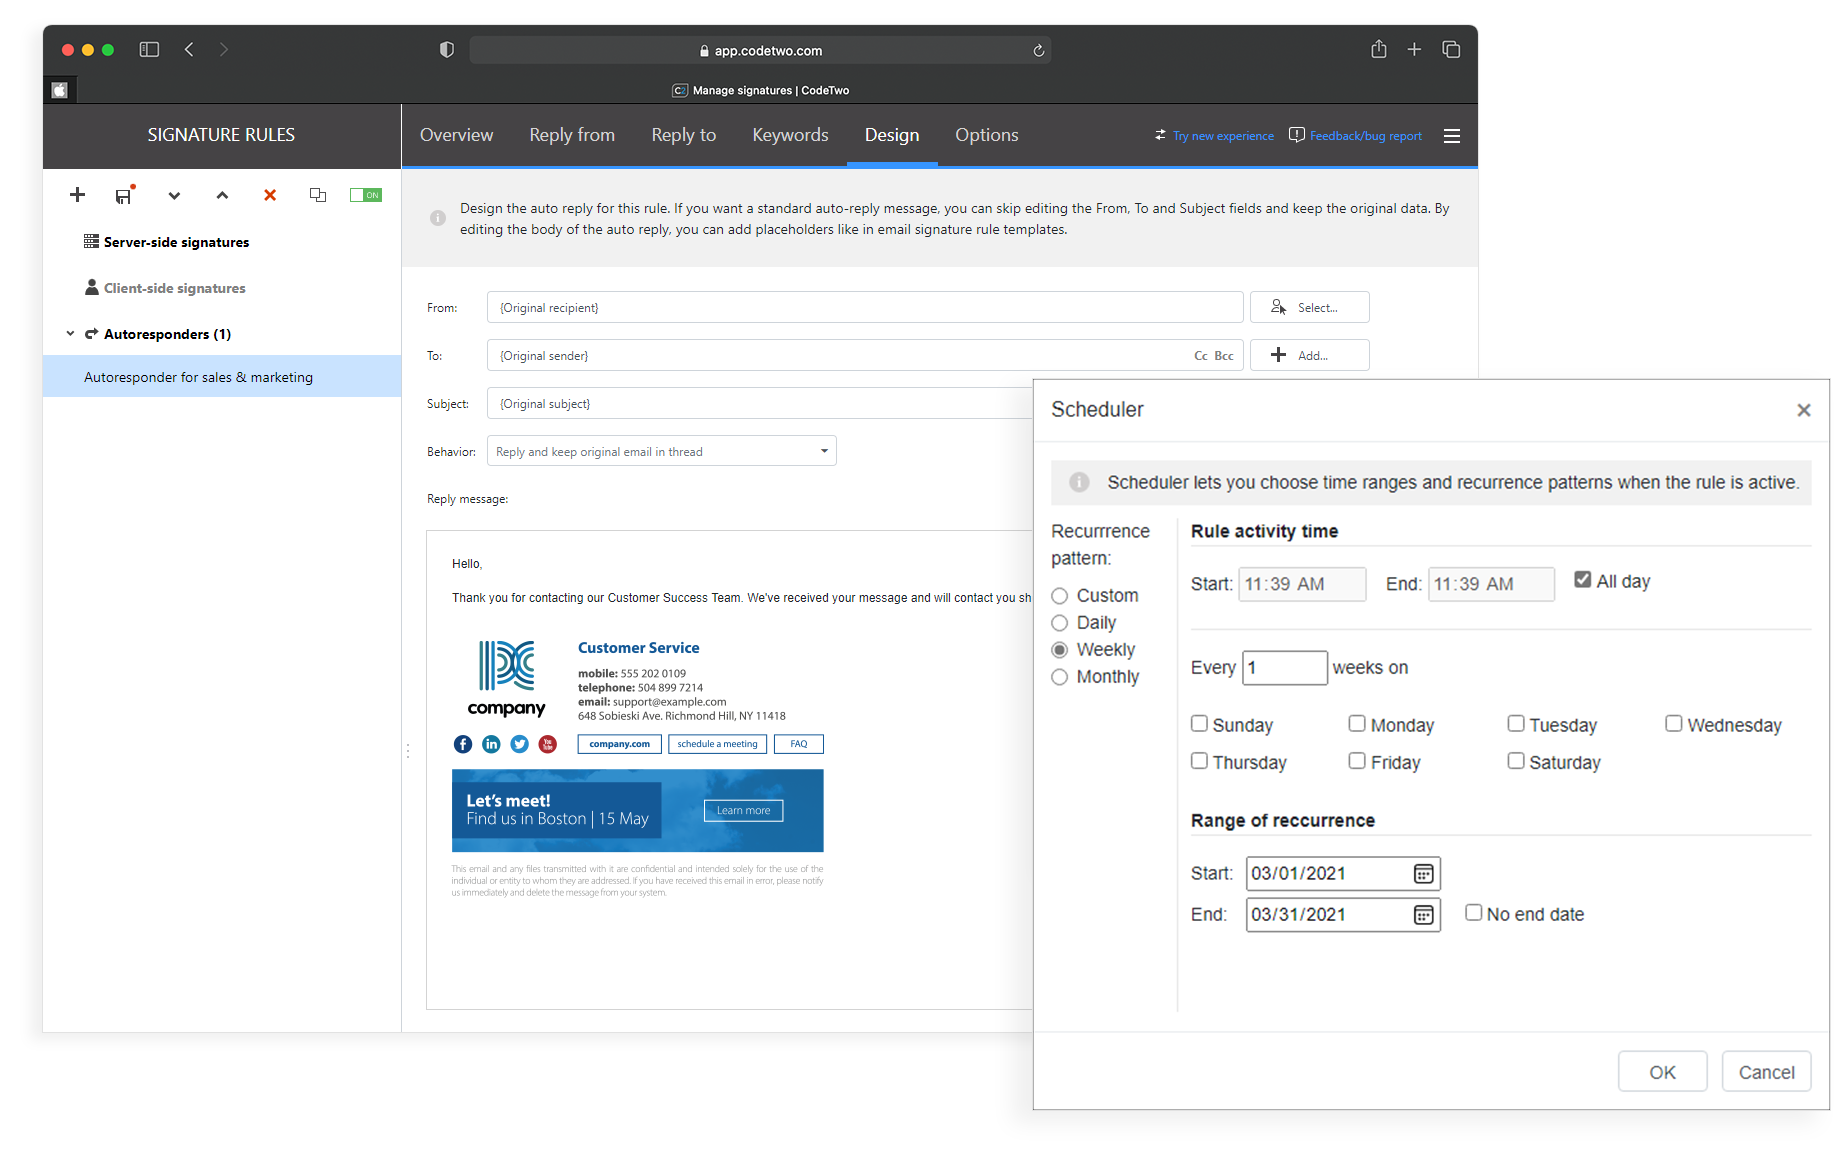This screenshot has width=1840, height=1150.
Task: Switch to the Keywords tab
Action: tap(789, 135)
